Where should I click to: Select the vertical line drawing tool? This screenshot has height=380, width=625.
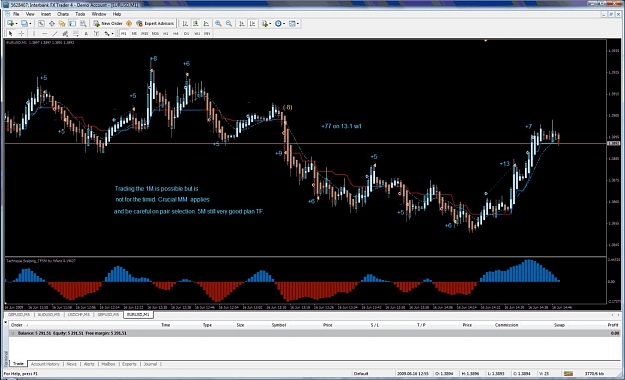(34, 33)
